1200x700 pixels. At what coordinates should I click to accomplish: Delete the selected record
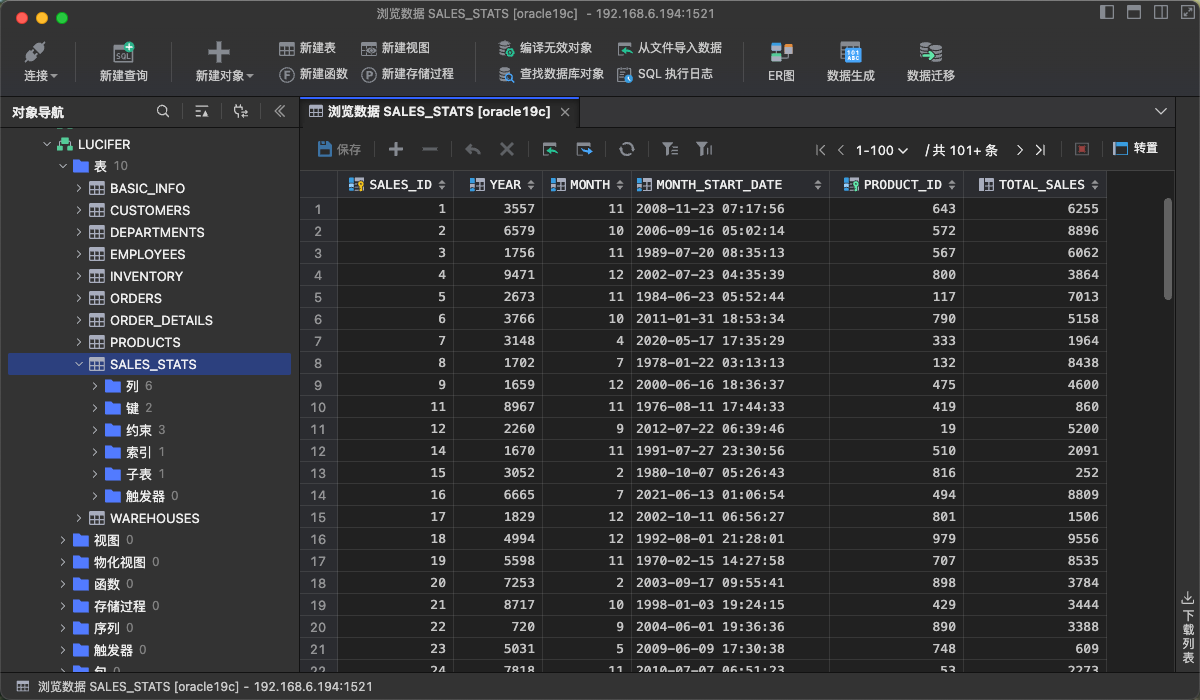click(x=430, y=148)
